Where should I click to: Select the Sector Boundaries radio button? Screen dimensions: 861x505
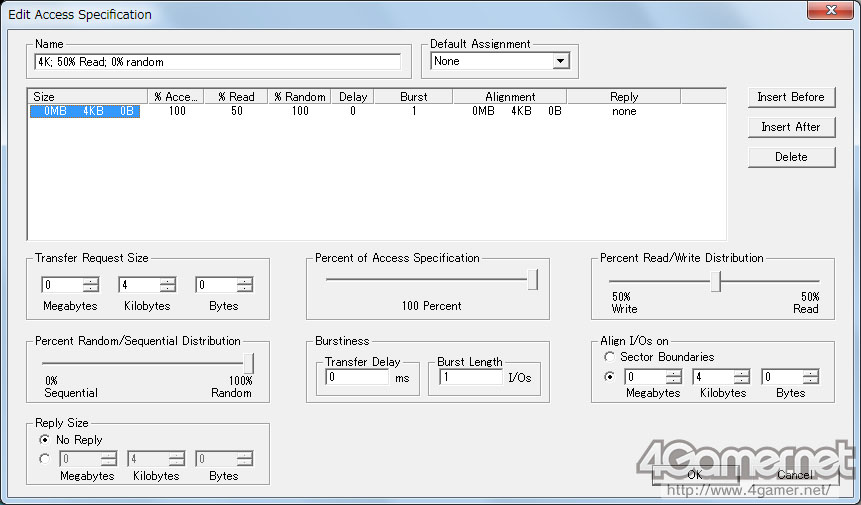(609, 357)
